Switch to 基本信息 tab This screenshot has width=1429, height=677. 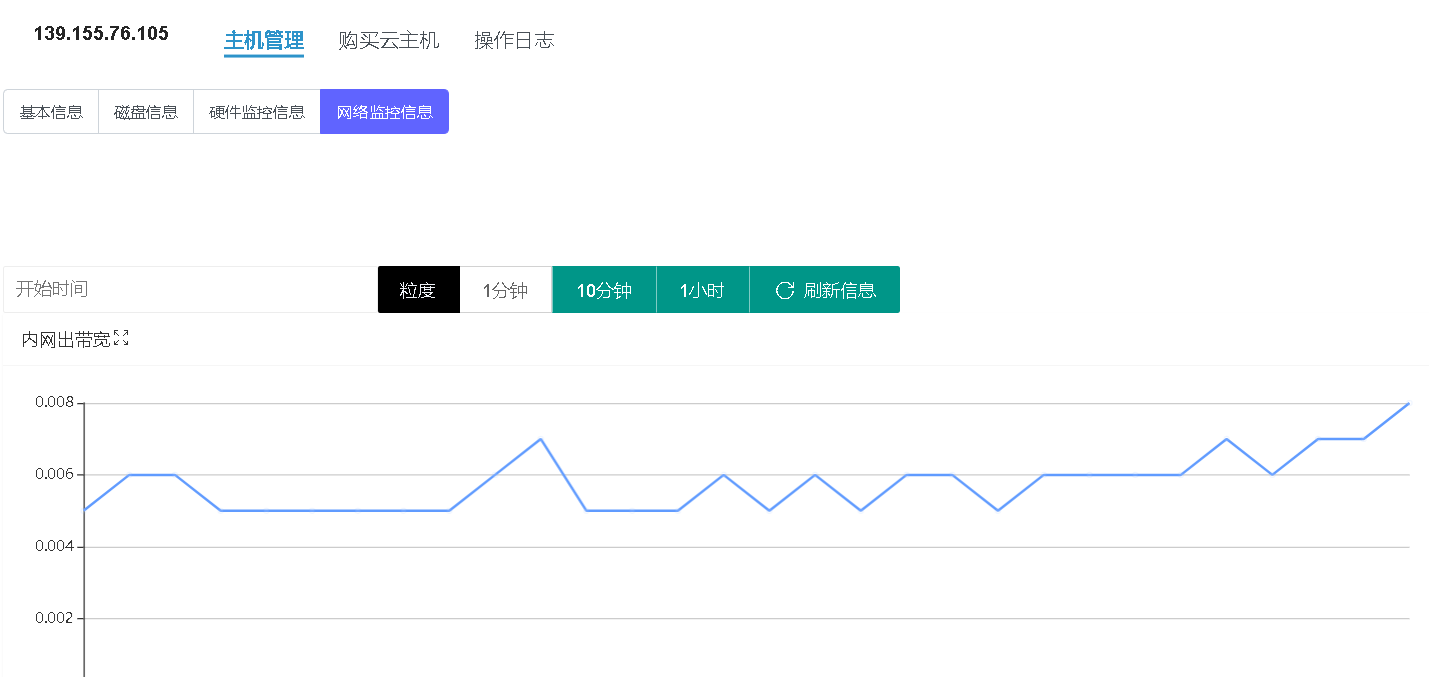(51, 112)
